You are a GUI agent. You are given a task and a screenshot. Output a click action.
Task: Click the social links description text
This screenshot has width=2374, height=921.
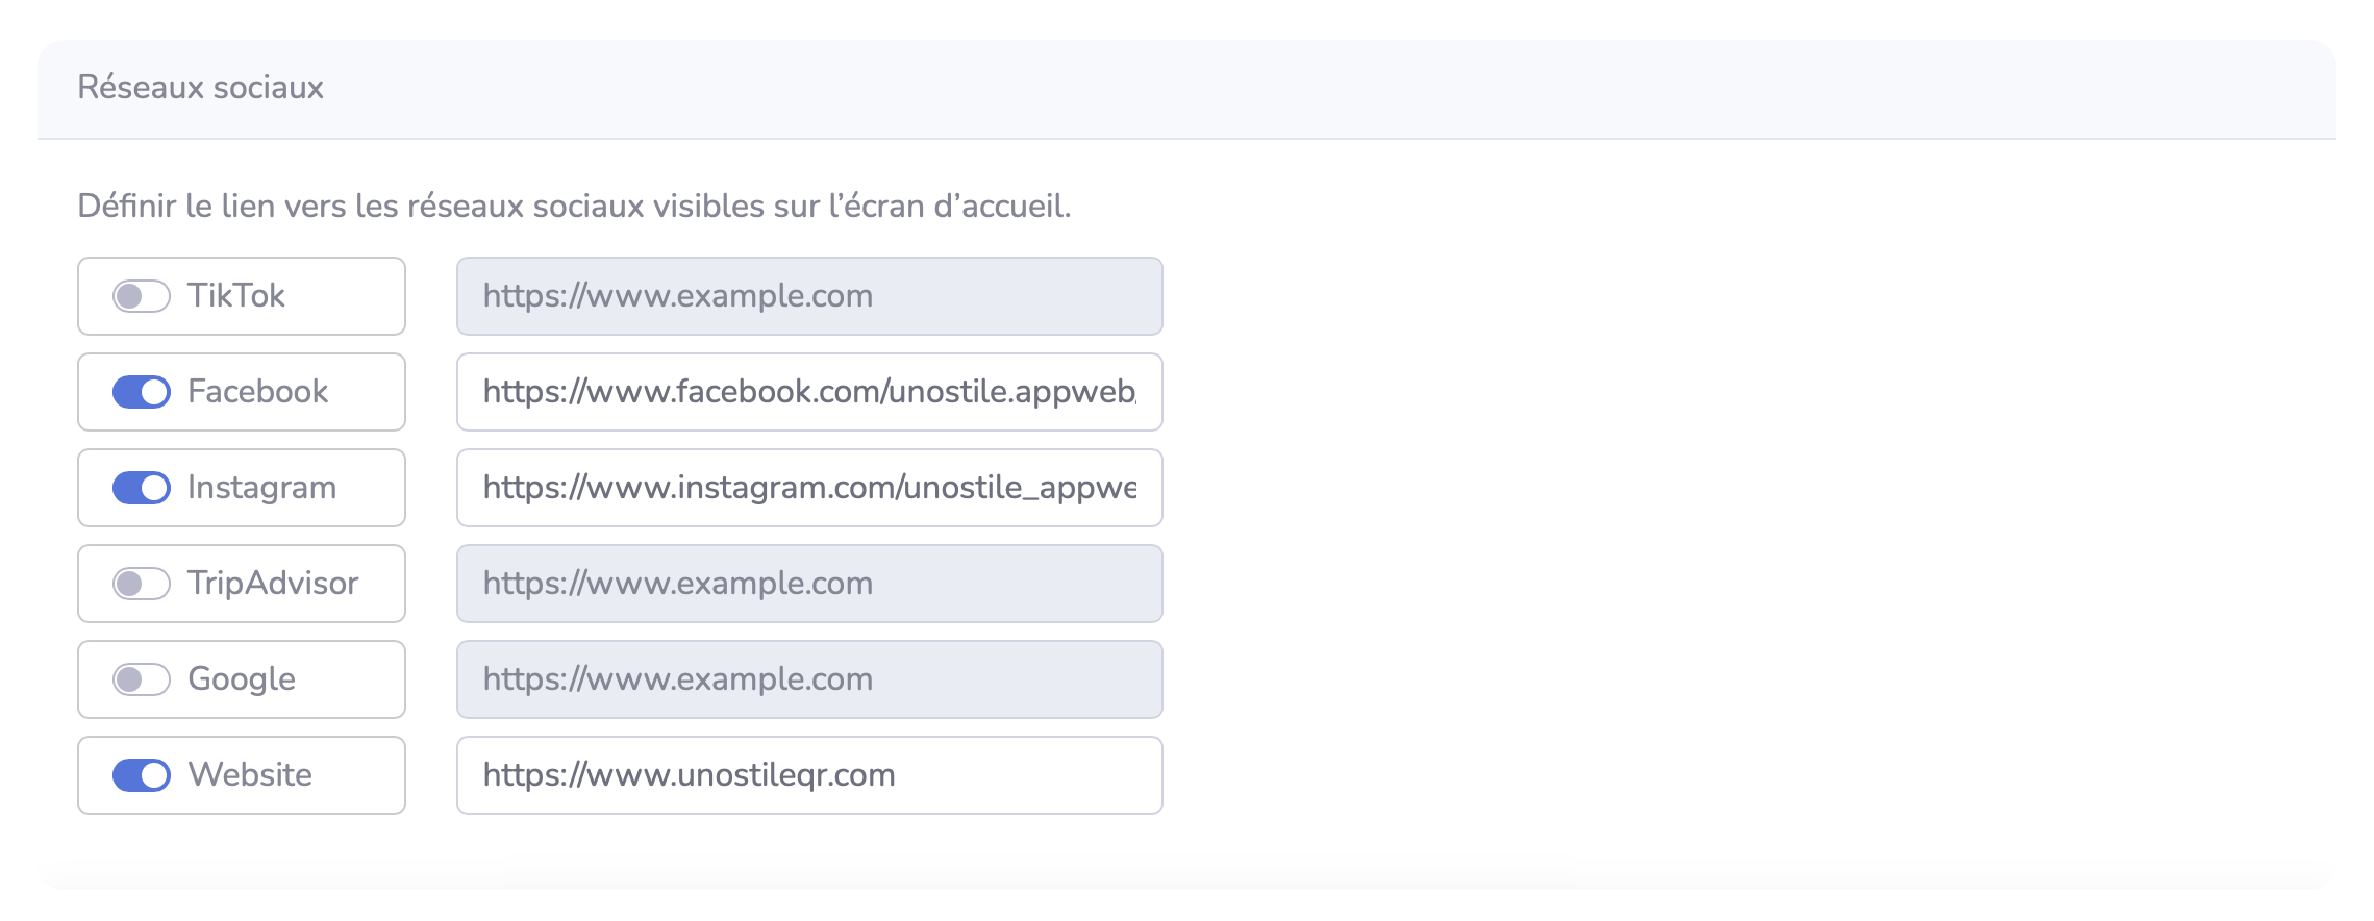(x=574, y=206)
